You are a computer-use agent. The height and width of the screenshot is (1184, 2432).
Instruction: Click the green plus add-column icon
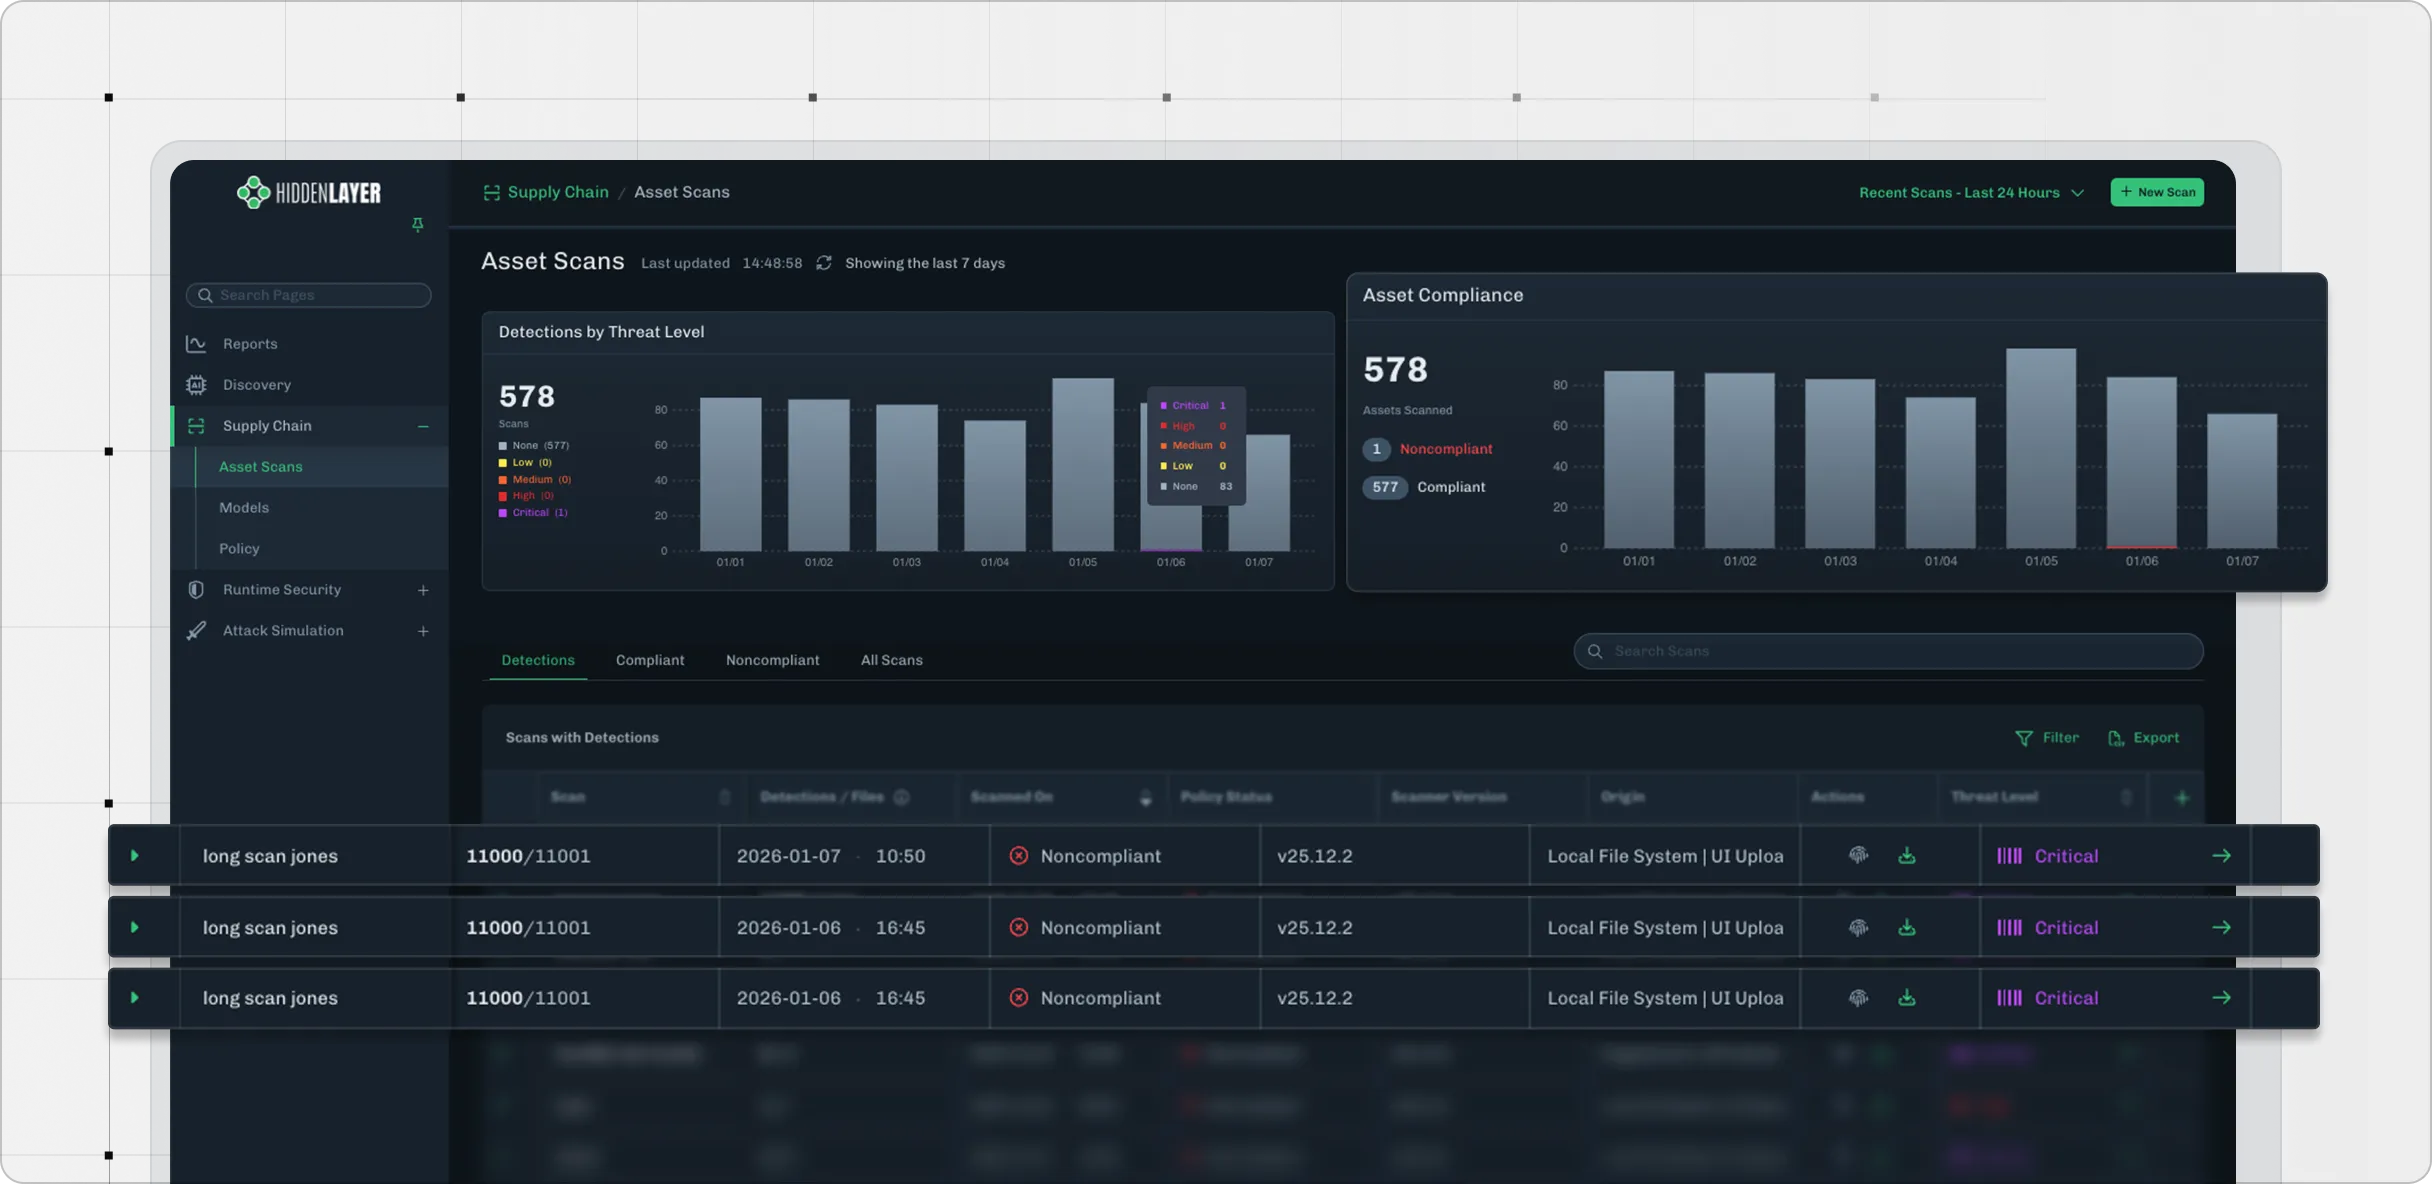pos(2182,798)
